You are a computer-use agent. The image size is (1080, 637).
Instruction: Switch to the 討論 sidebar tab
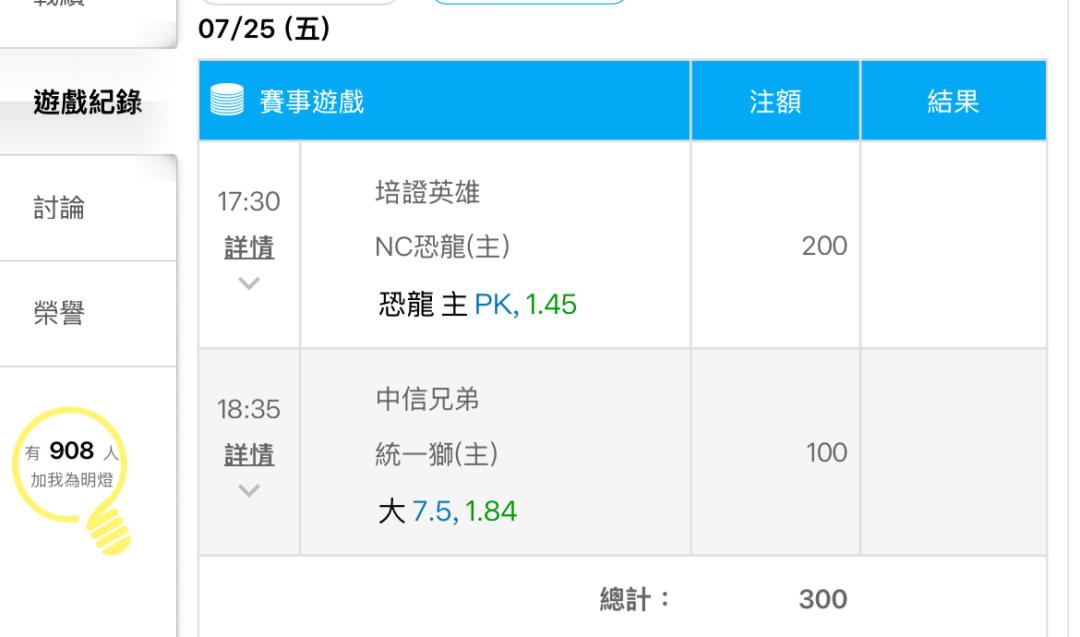[x=88, y=208]
